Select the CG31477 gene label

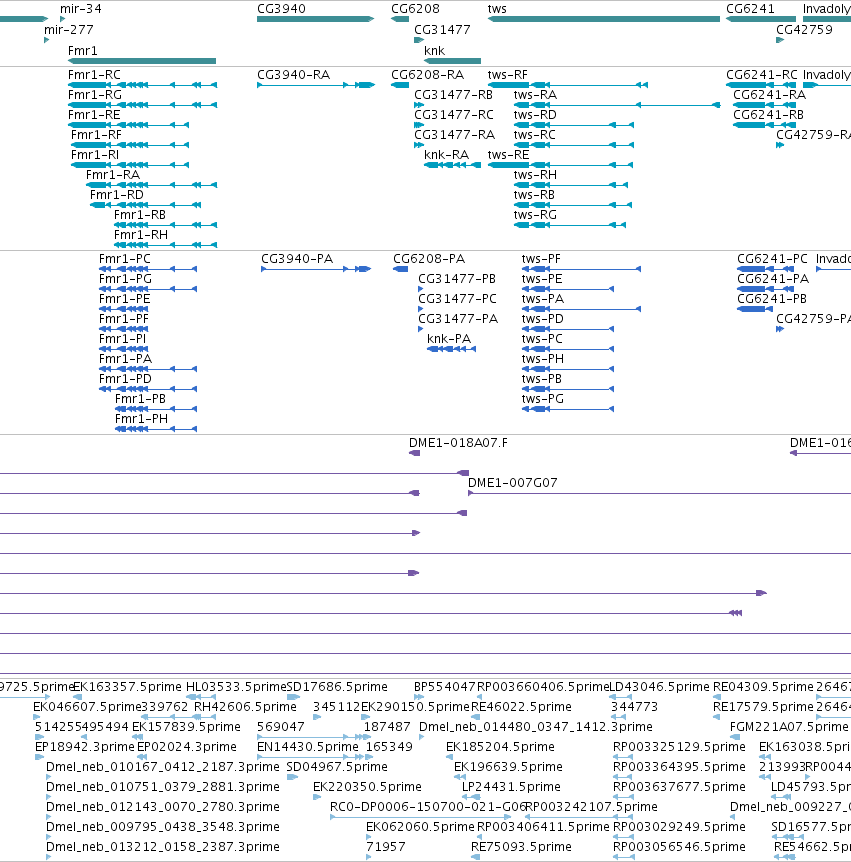(x=443, y=30)
